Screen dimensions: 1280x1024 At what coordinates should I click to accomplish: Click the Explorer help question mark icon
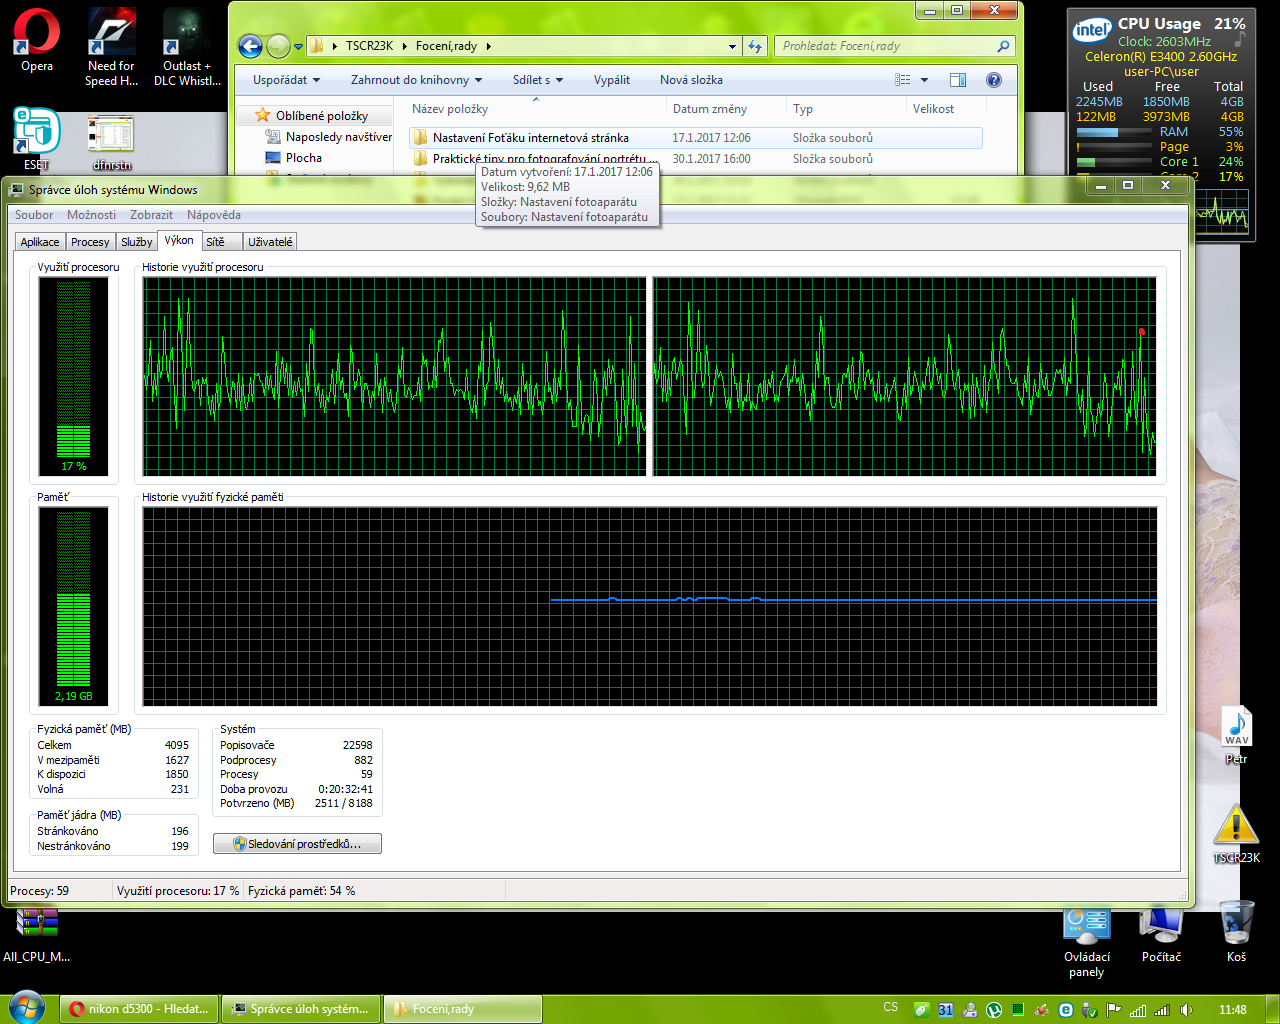(x=993, y=80)
